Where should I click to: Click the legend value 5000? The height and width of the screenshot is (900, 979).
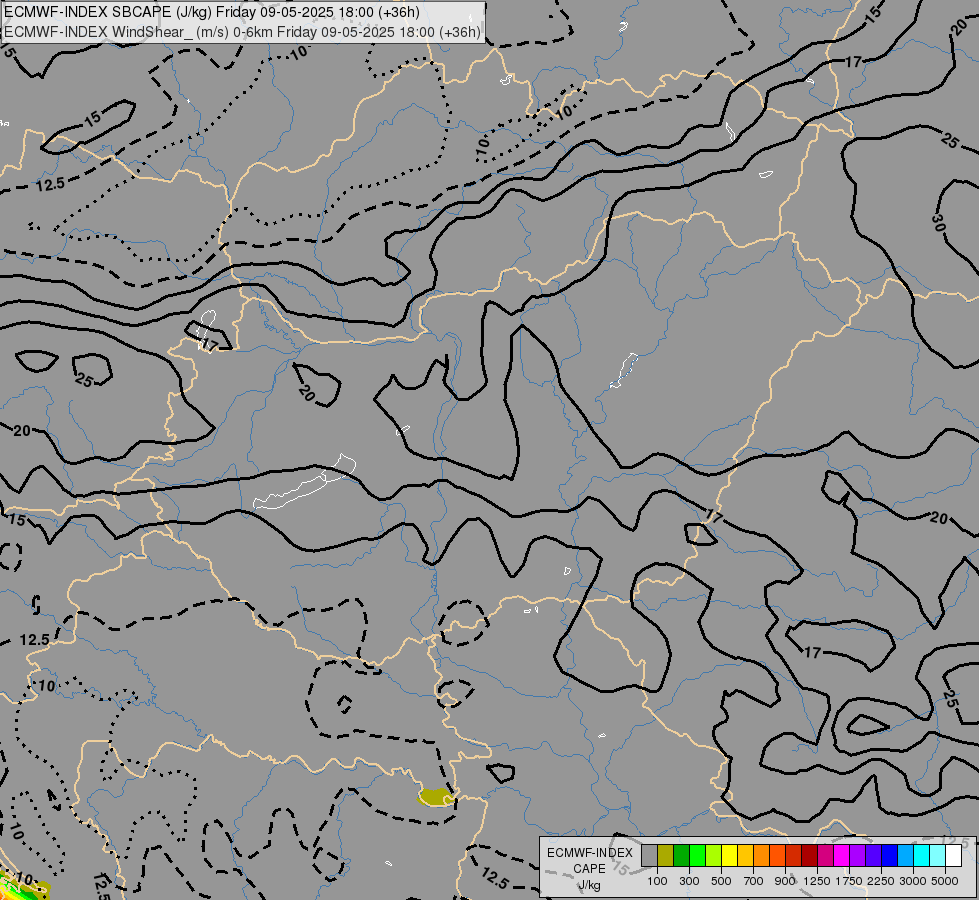click(945, 881)
